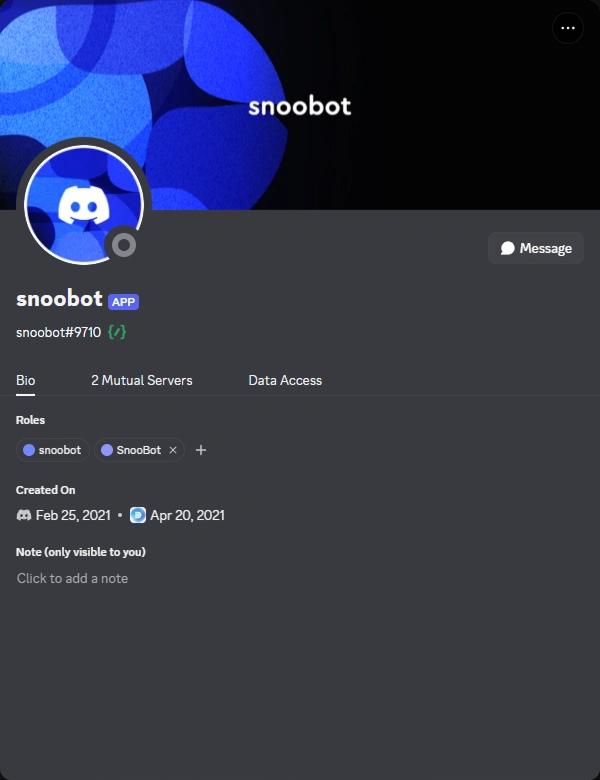Click the snoobot#9710 username tag
This screenshot has height=780, width=600.
pos(59,332)
